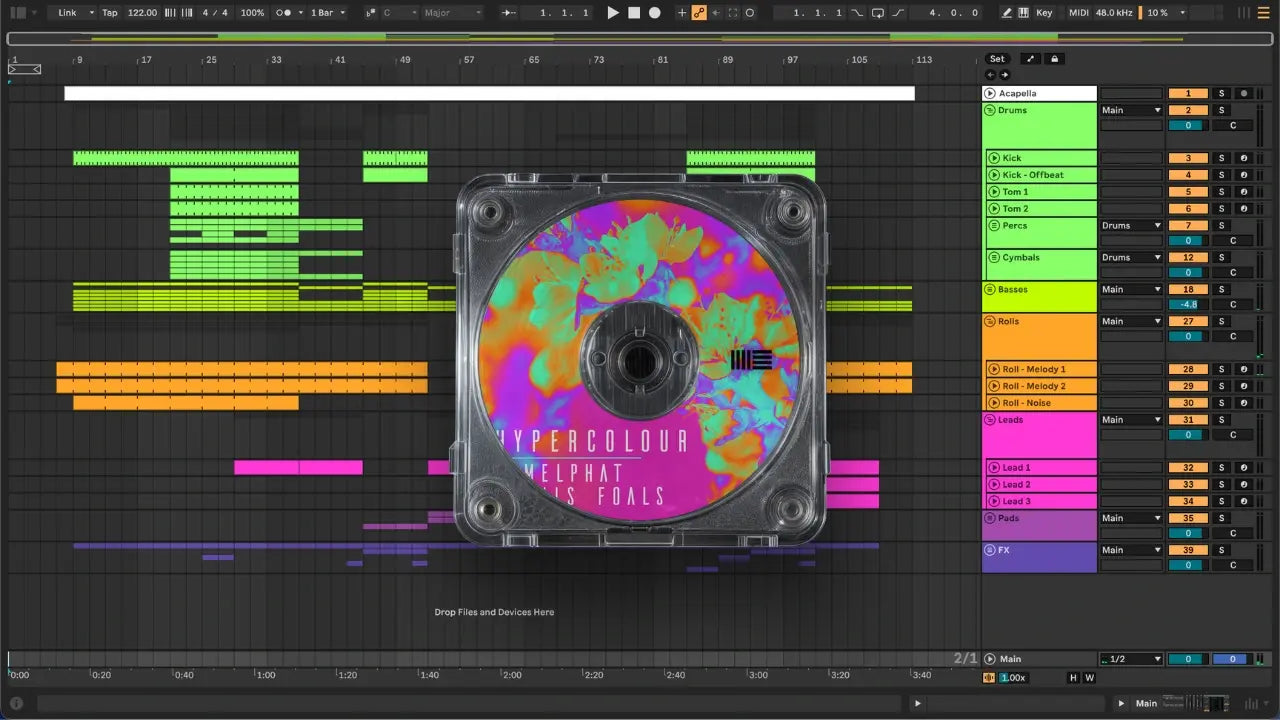Click the Stop transport button
Screen dimensions: 1280x720
[x=634, y=13]
